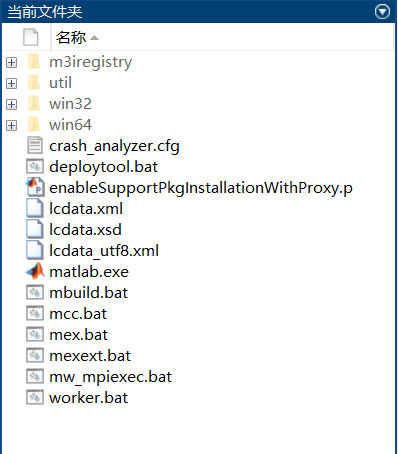Click the lcdata.xml file icon
The image size is (398, 454).
point(35,208)
